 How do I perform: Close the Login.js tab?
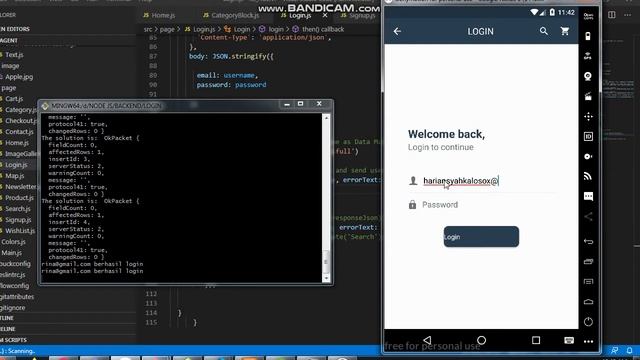325,15
